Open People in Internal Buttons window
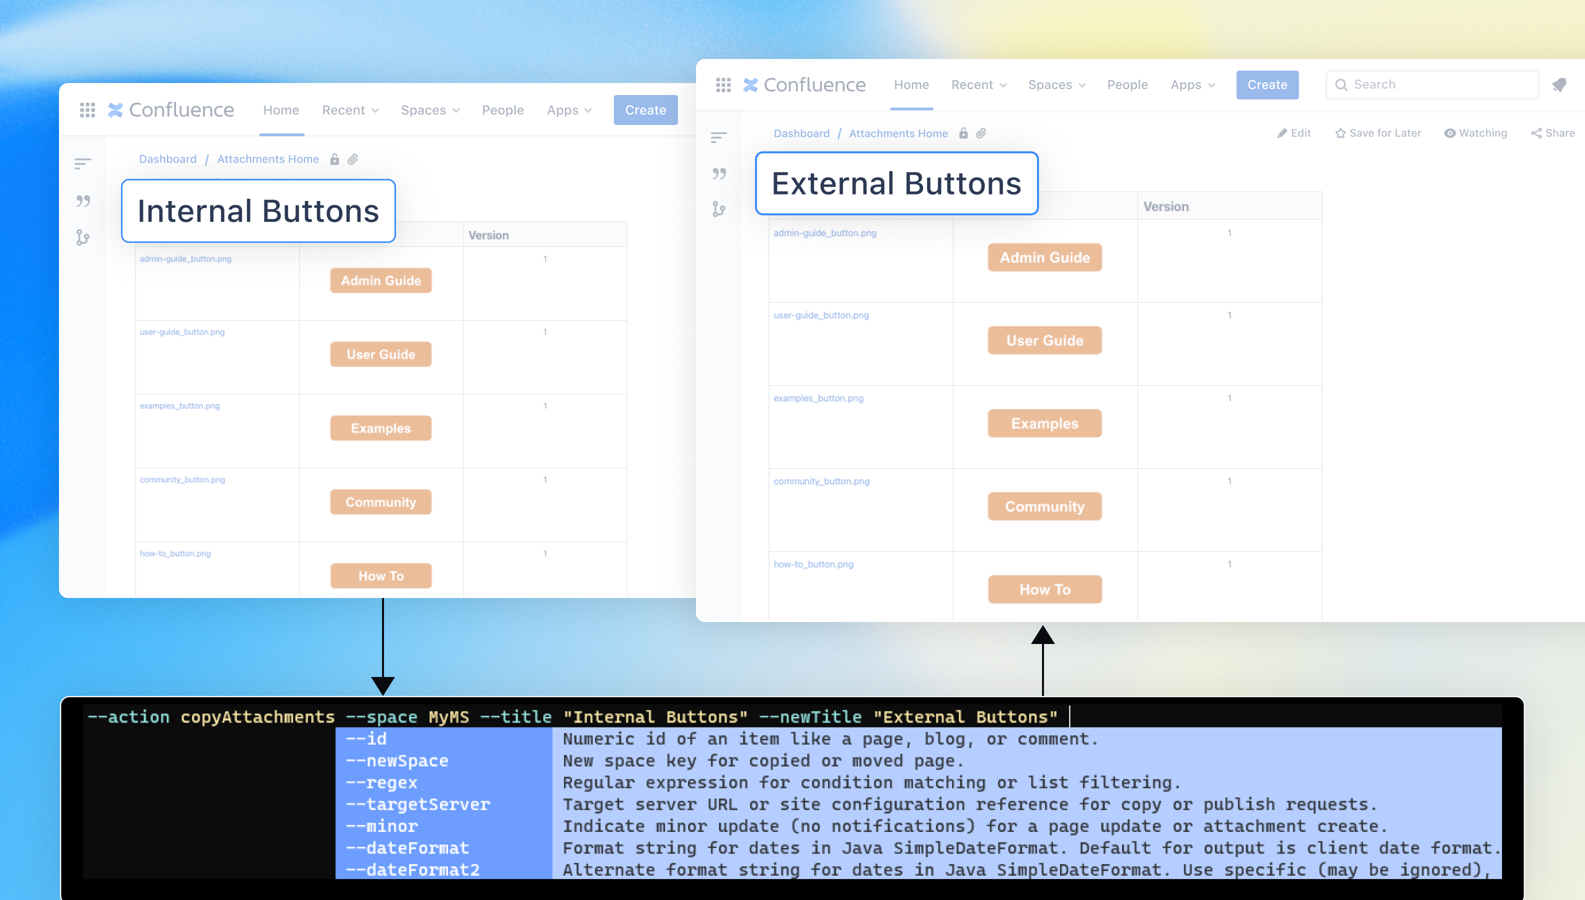Image resolution: width=1585 pixels, height=900 pixels. pyautogui.click(x=503, y=110)
